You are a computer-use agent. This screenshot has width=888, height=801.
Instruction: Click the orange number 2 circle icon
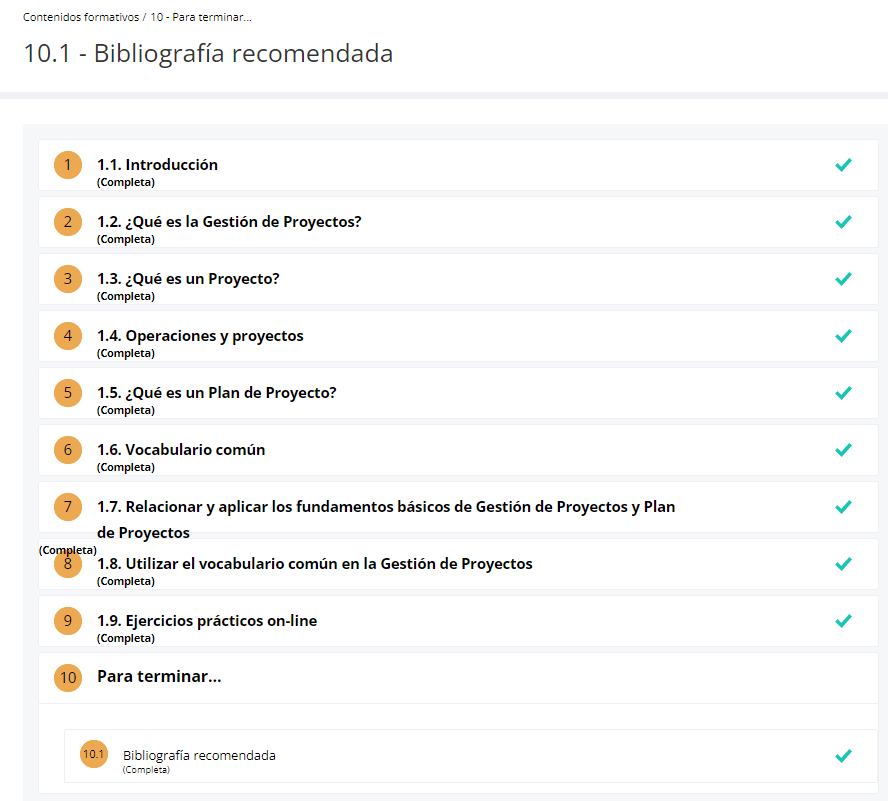coord(68,222)
